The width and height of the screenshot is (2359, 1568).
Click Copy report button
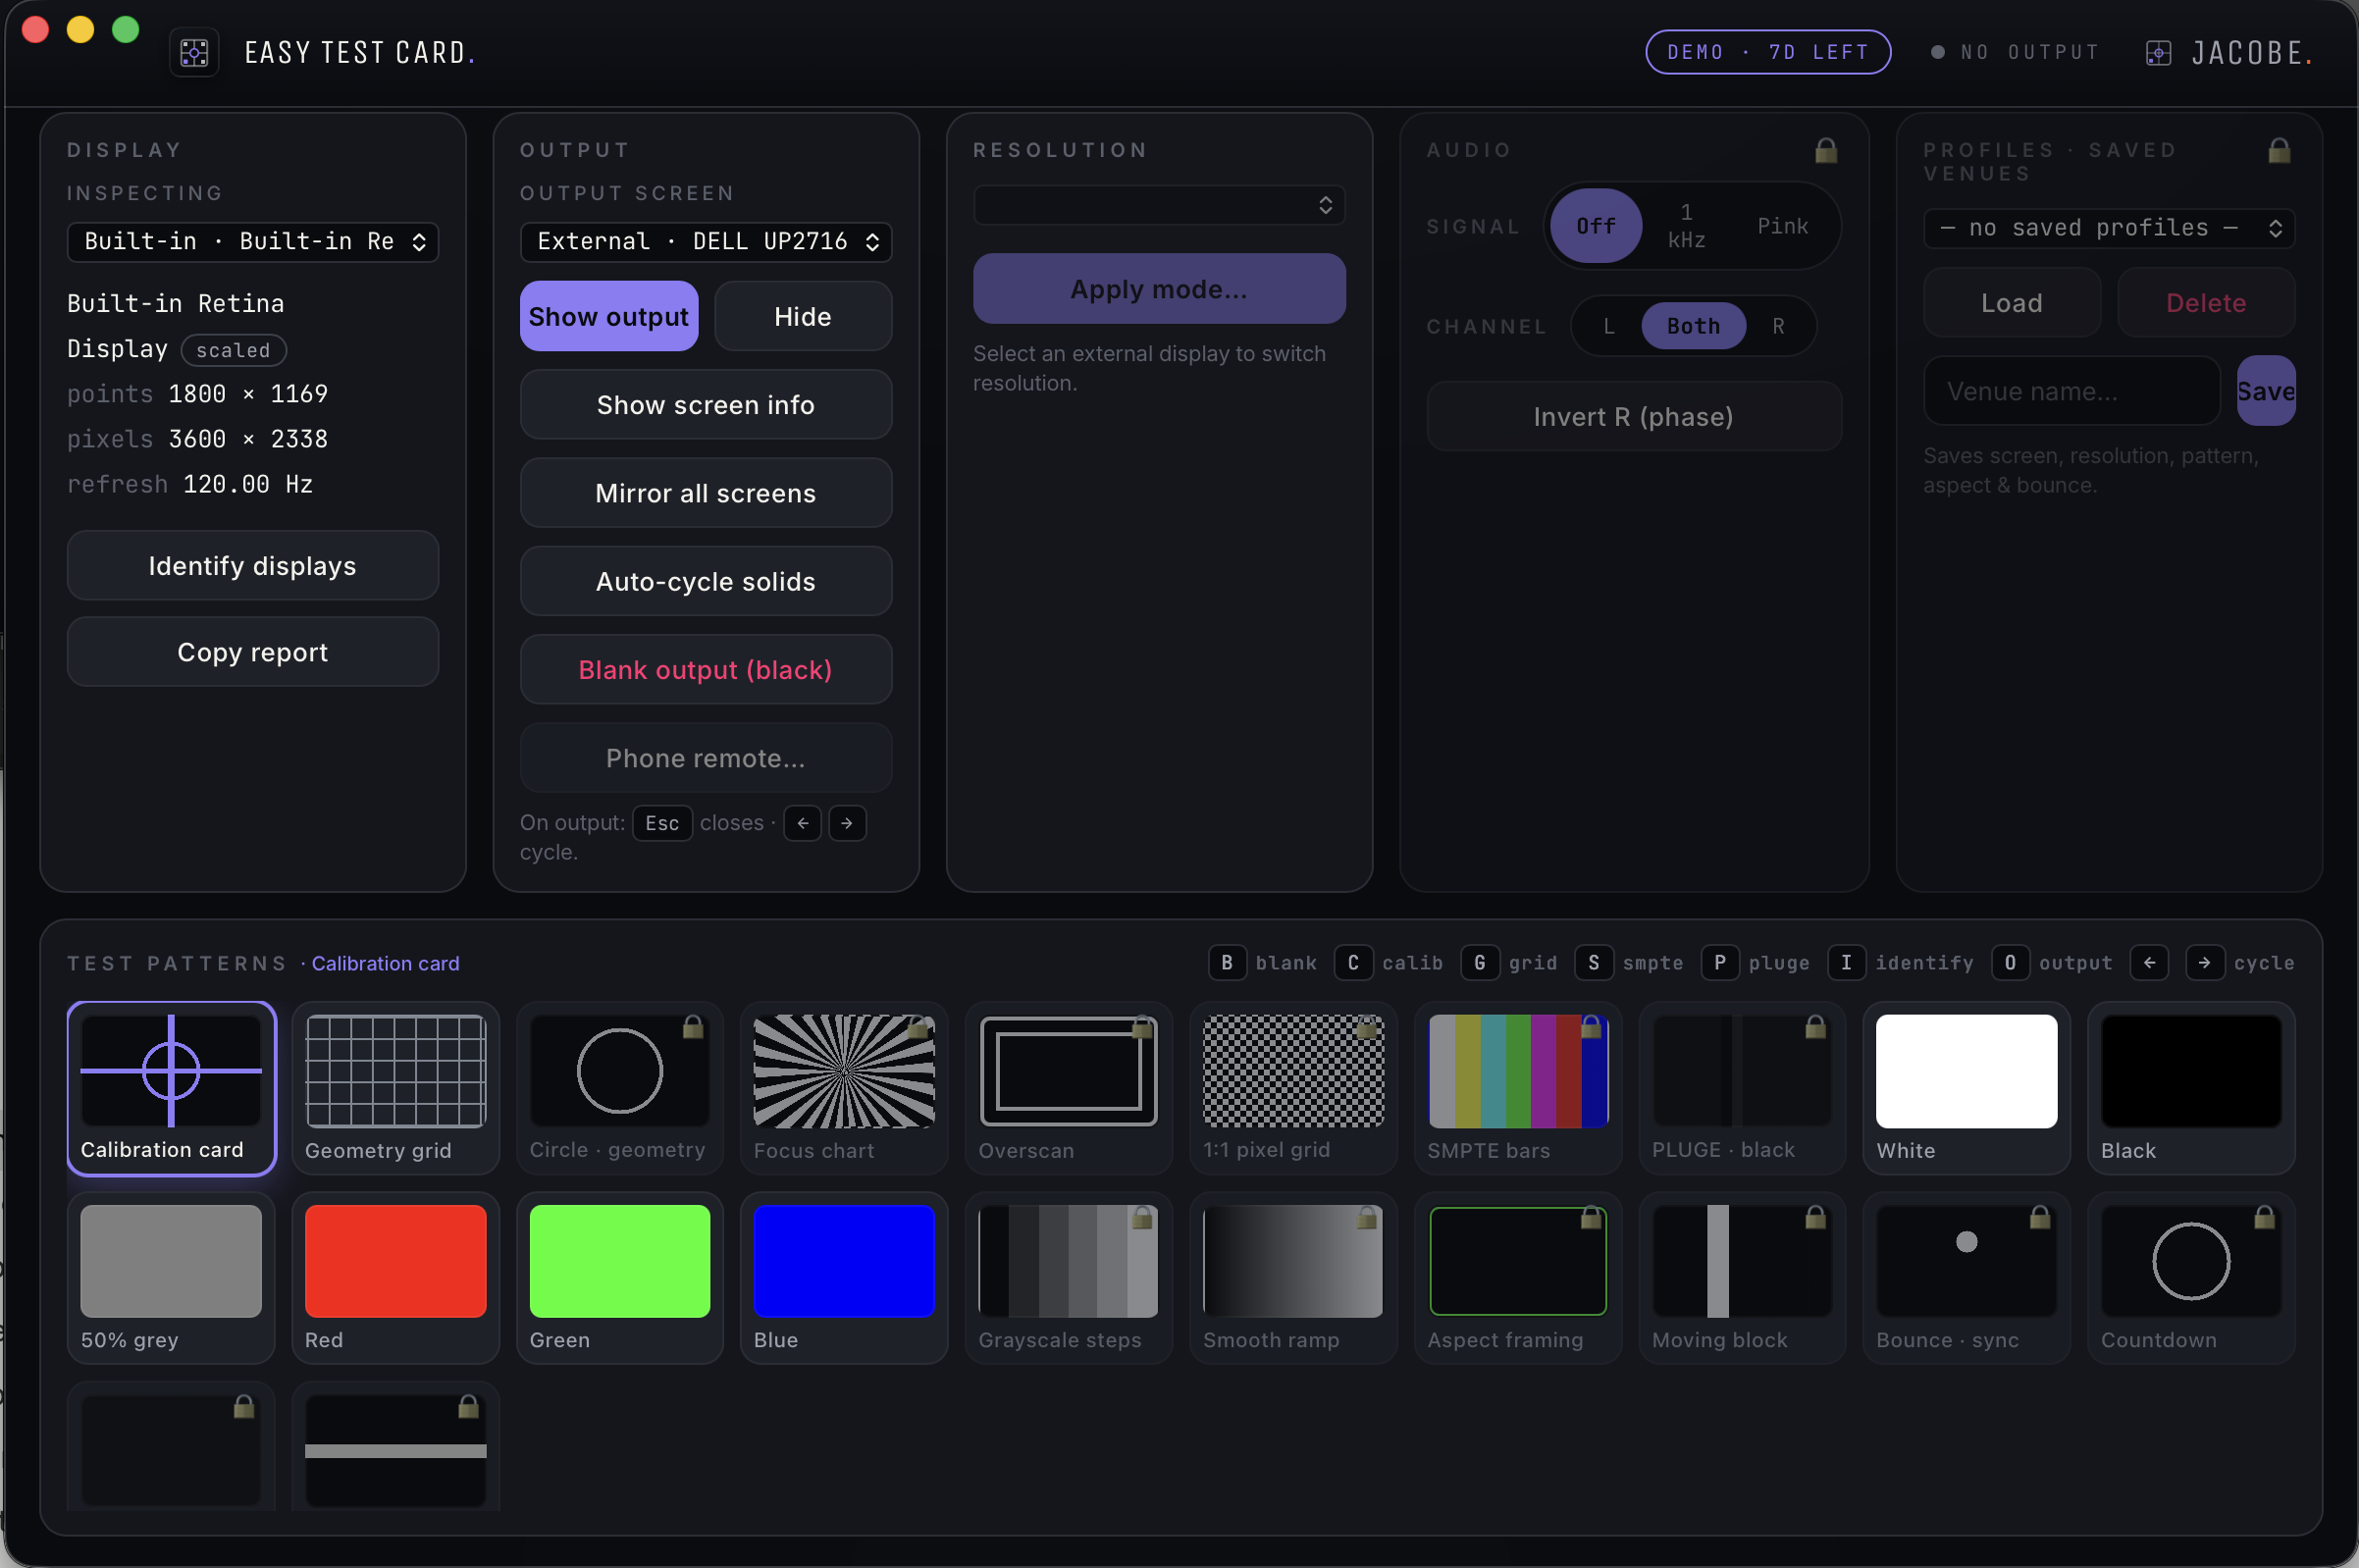click(x=252, y=651)
